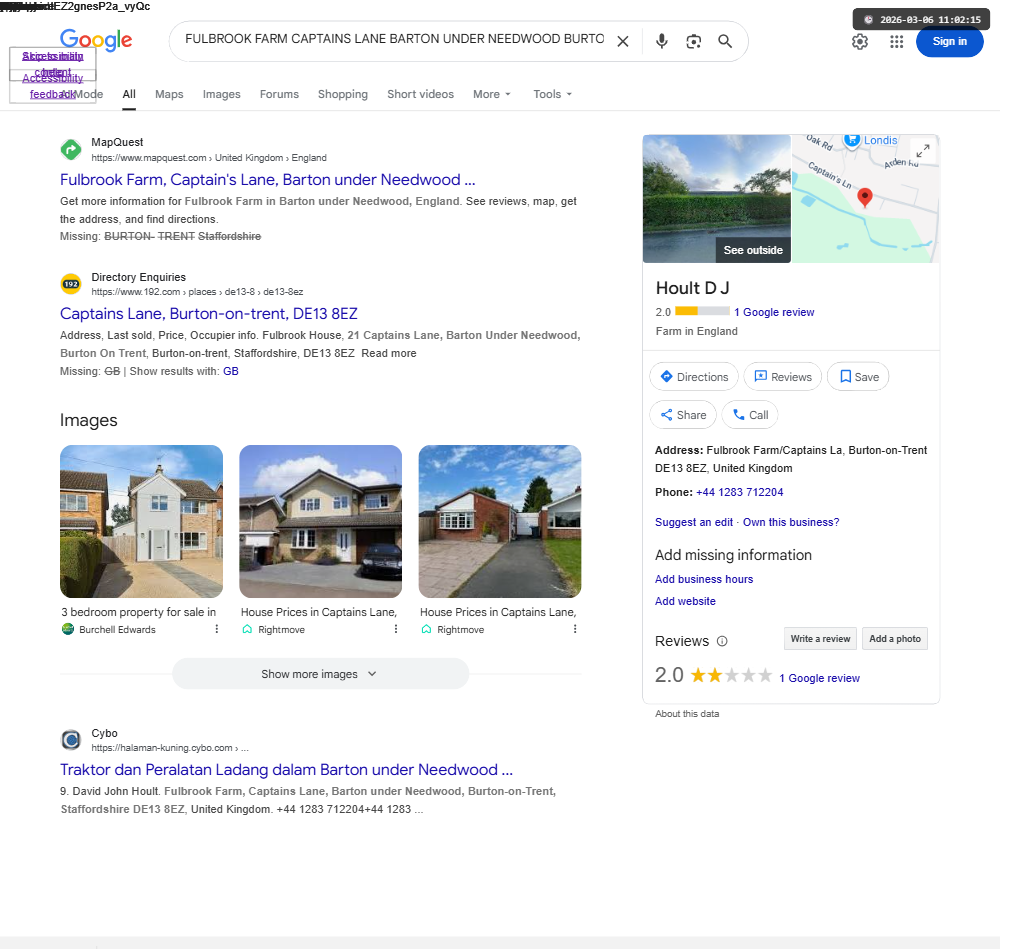Screen dimensions: 1012x949
Task: Open options menu for bungalow Rightmove image
Action: tap(574, 629)
